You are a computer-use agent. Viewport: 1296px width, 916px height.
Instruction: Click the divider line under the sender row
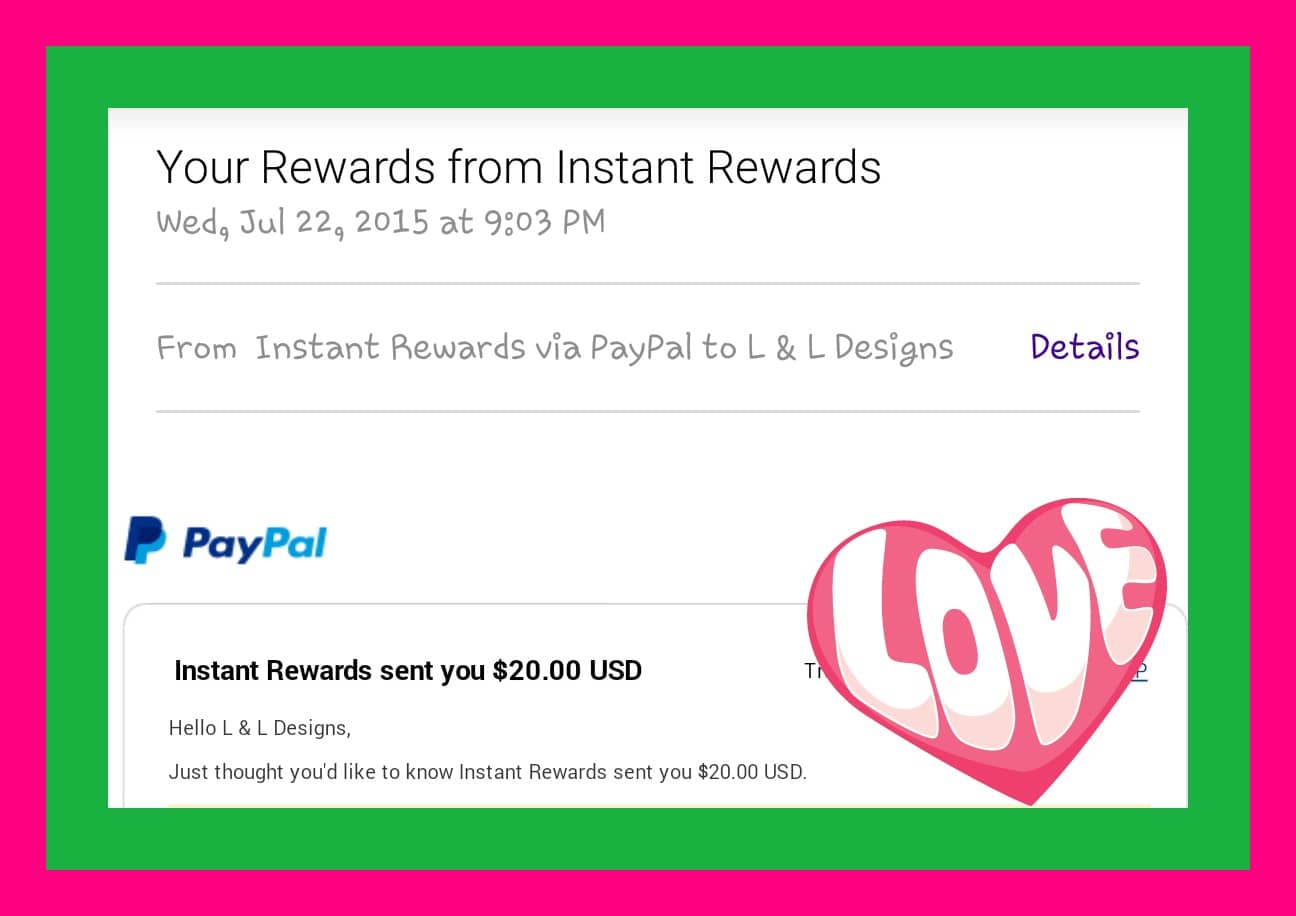tap(648, 411)
